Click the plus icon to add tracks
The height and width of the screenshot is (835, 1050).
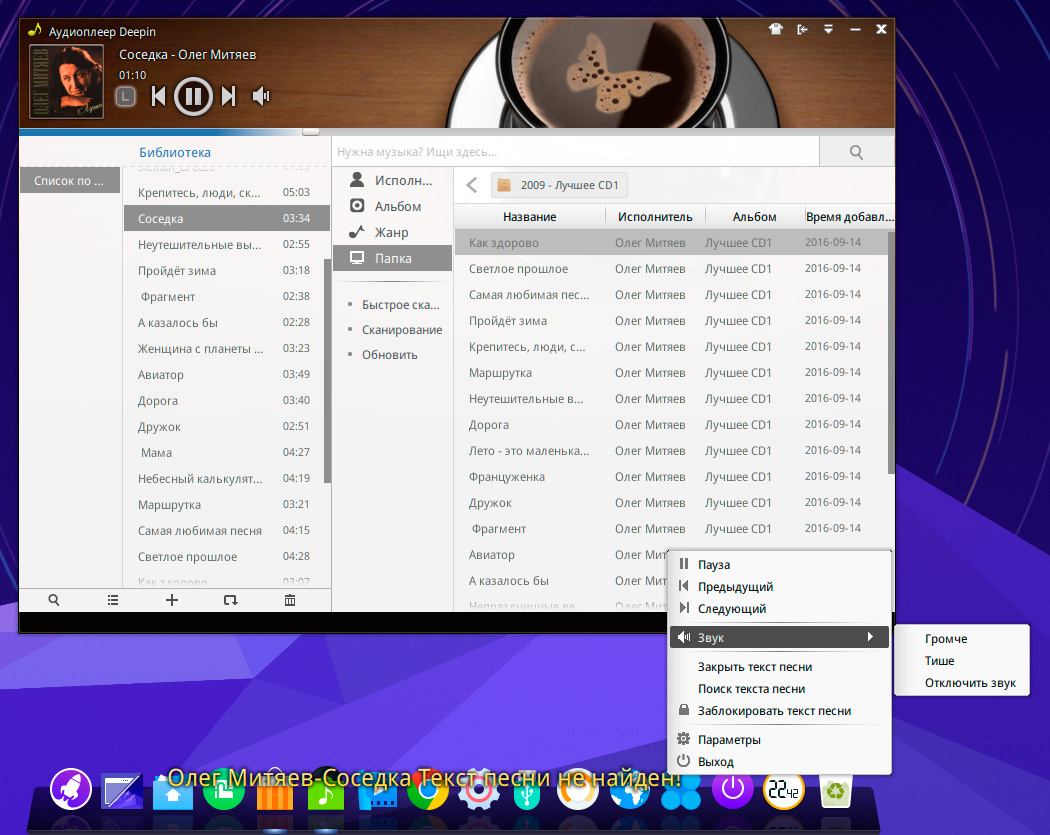click(x=172, y=600)
